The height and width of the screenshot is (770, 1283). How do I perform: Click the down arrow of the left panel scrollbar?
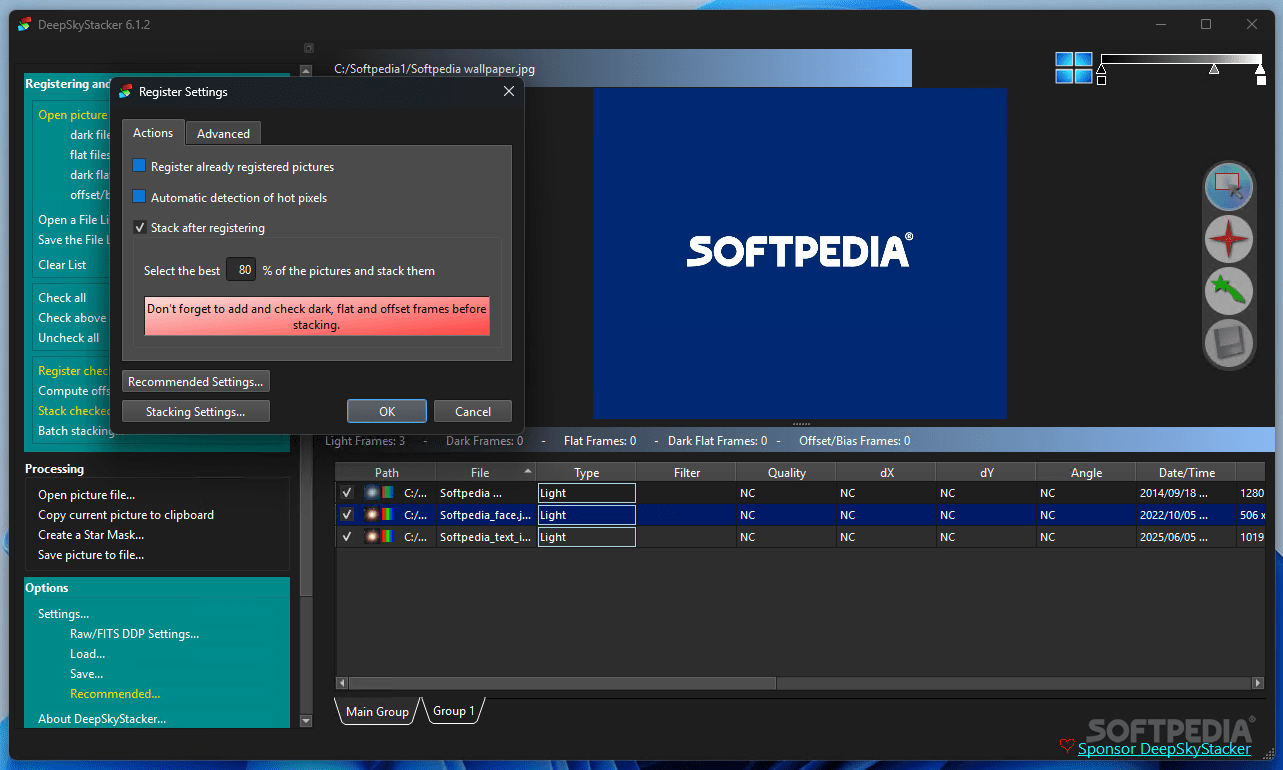(x=307, y=720)
